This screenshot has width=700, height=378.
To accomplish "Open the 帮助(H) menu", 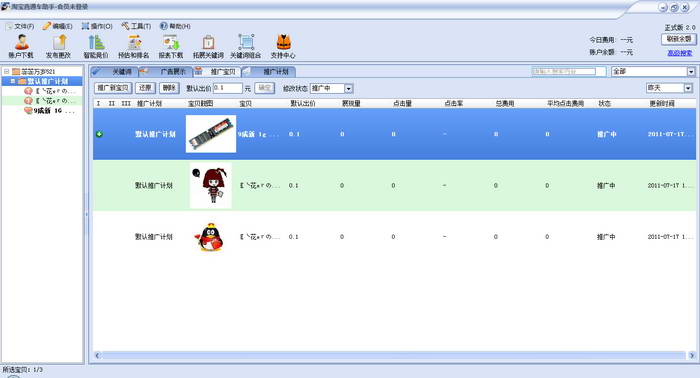I will click(175, 26).
